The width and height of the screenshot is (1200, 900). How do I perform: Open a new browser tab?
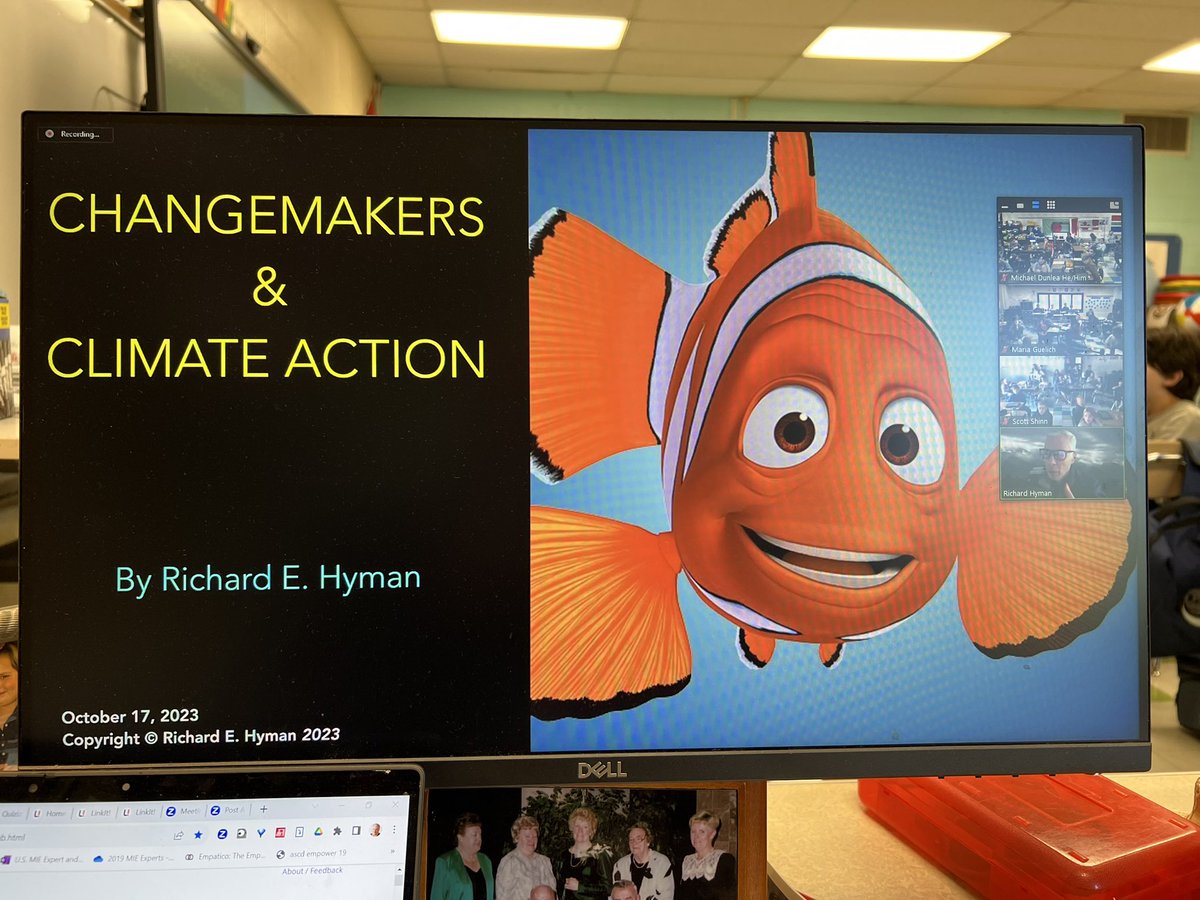[263, 809]
